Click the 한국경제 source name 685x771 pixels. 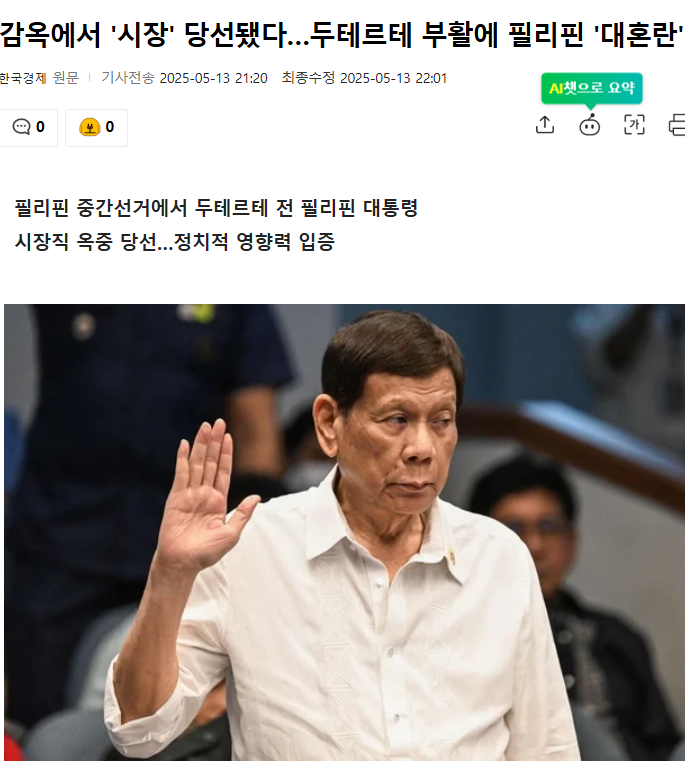[x=23, y=78]
